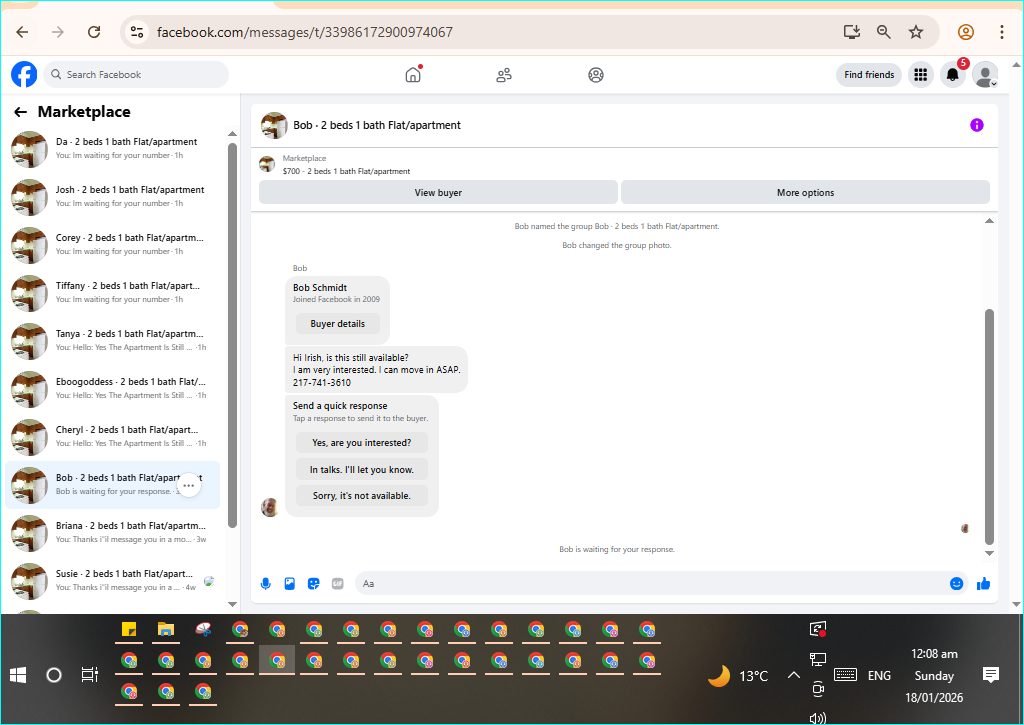Send quick response 'Sorry, it's not available.'
Viewport: 1024px width, 725px height.
(x=362, y=496)
